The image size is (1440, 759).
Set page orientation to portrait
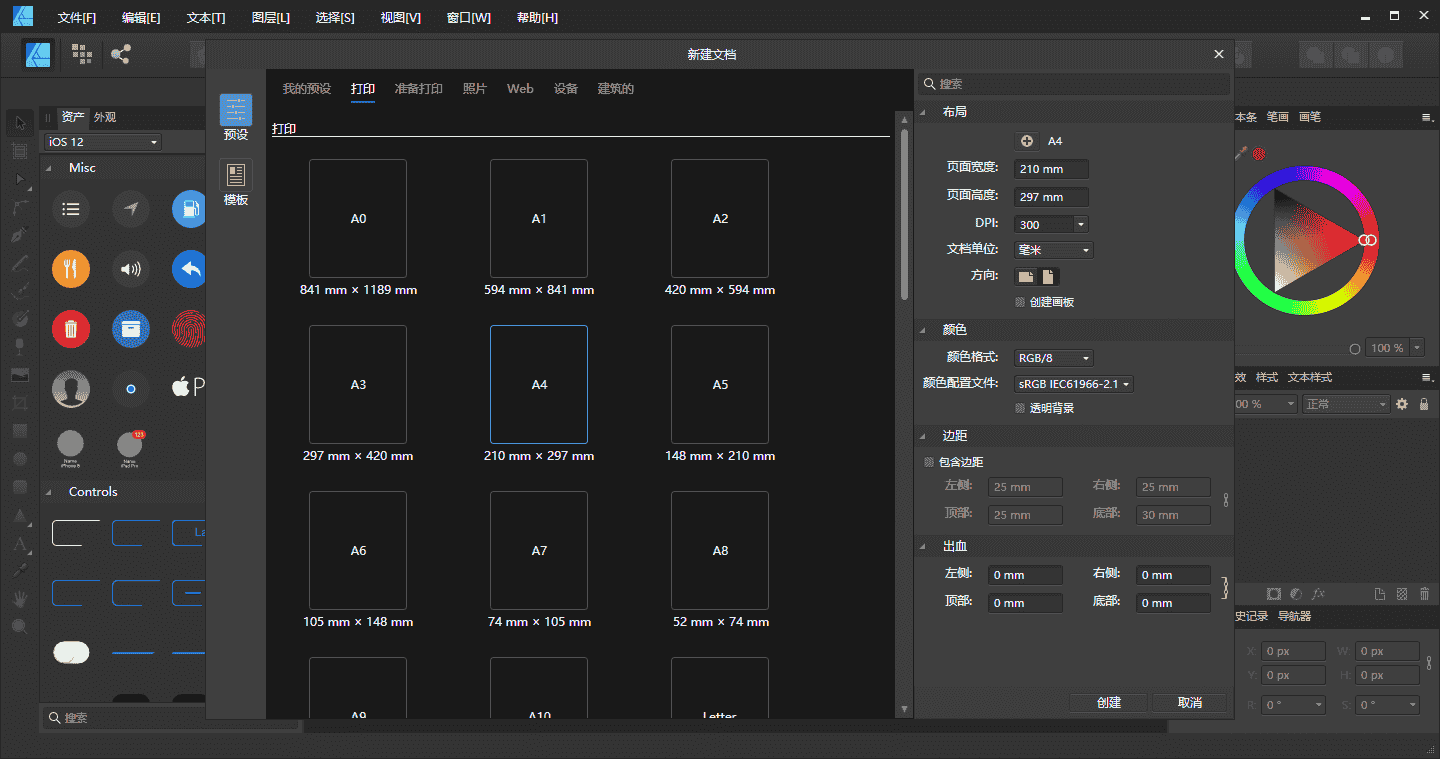[1048, 277]
